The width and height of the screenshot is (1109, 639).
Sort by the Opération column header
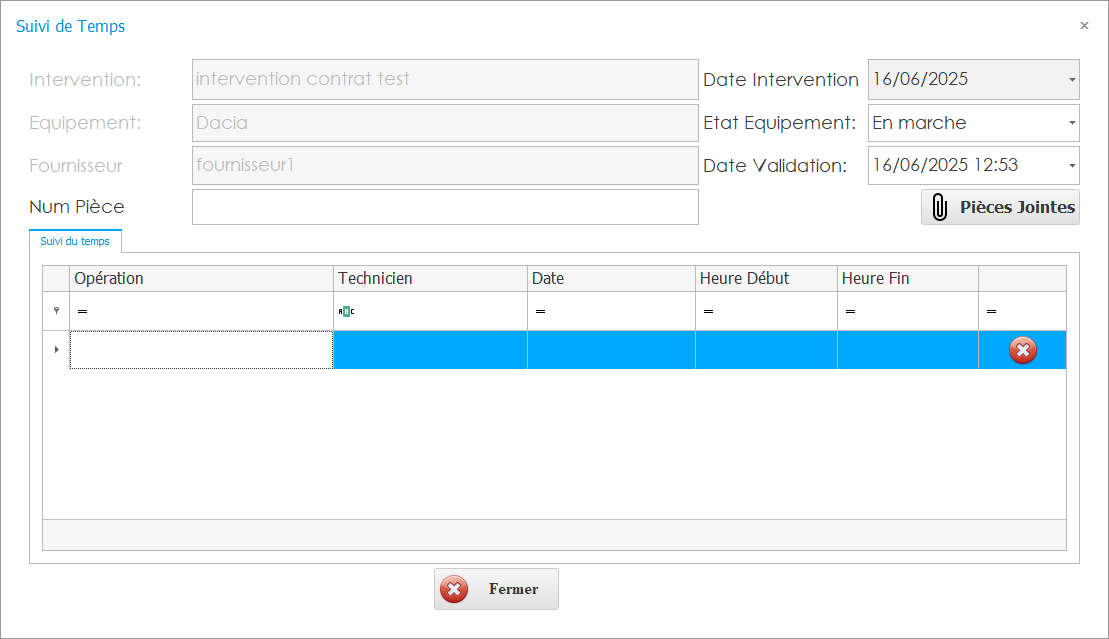pyautogui.click(x=200, y=278)
